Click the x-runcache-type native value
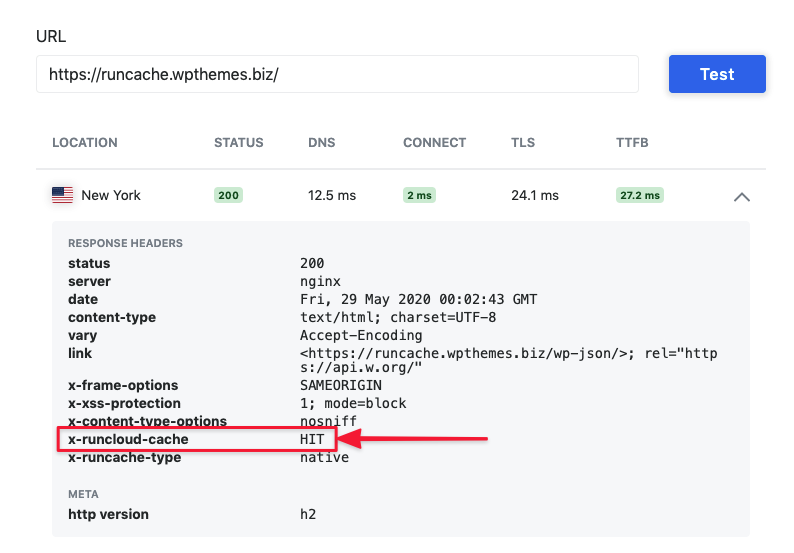The height and width of the screenshot is (553, 794). 325,457
